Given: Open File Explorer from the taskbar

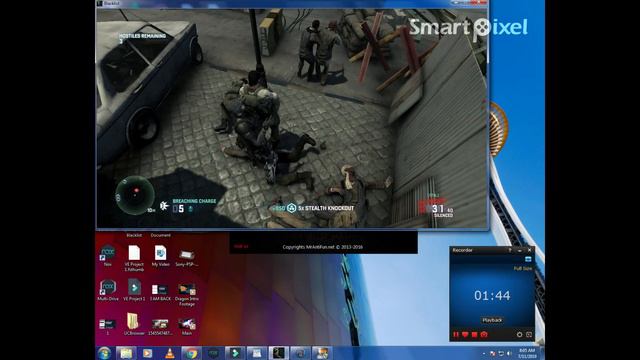Looking at the screenshot, I should point(126,353).
